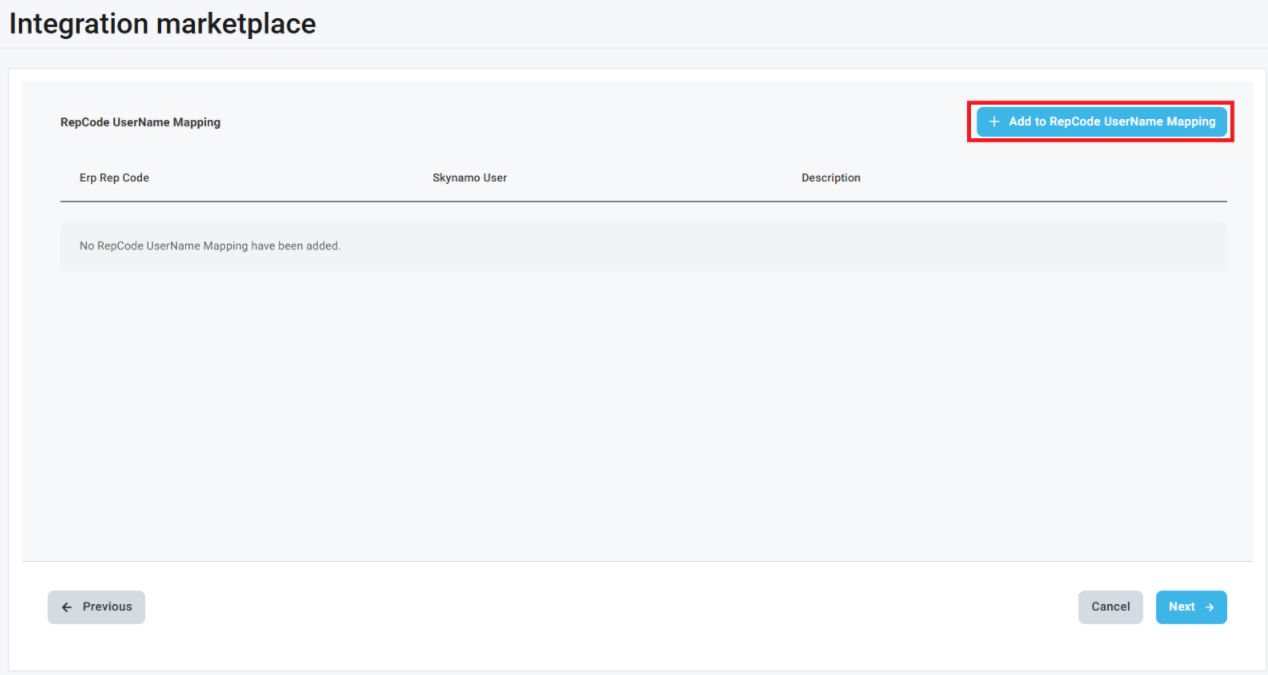Cancel the integration setup
The width and height of the screenshot is (1268, 675).
(1110, 607)
